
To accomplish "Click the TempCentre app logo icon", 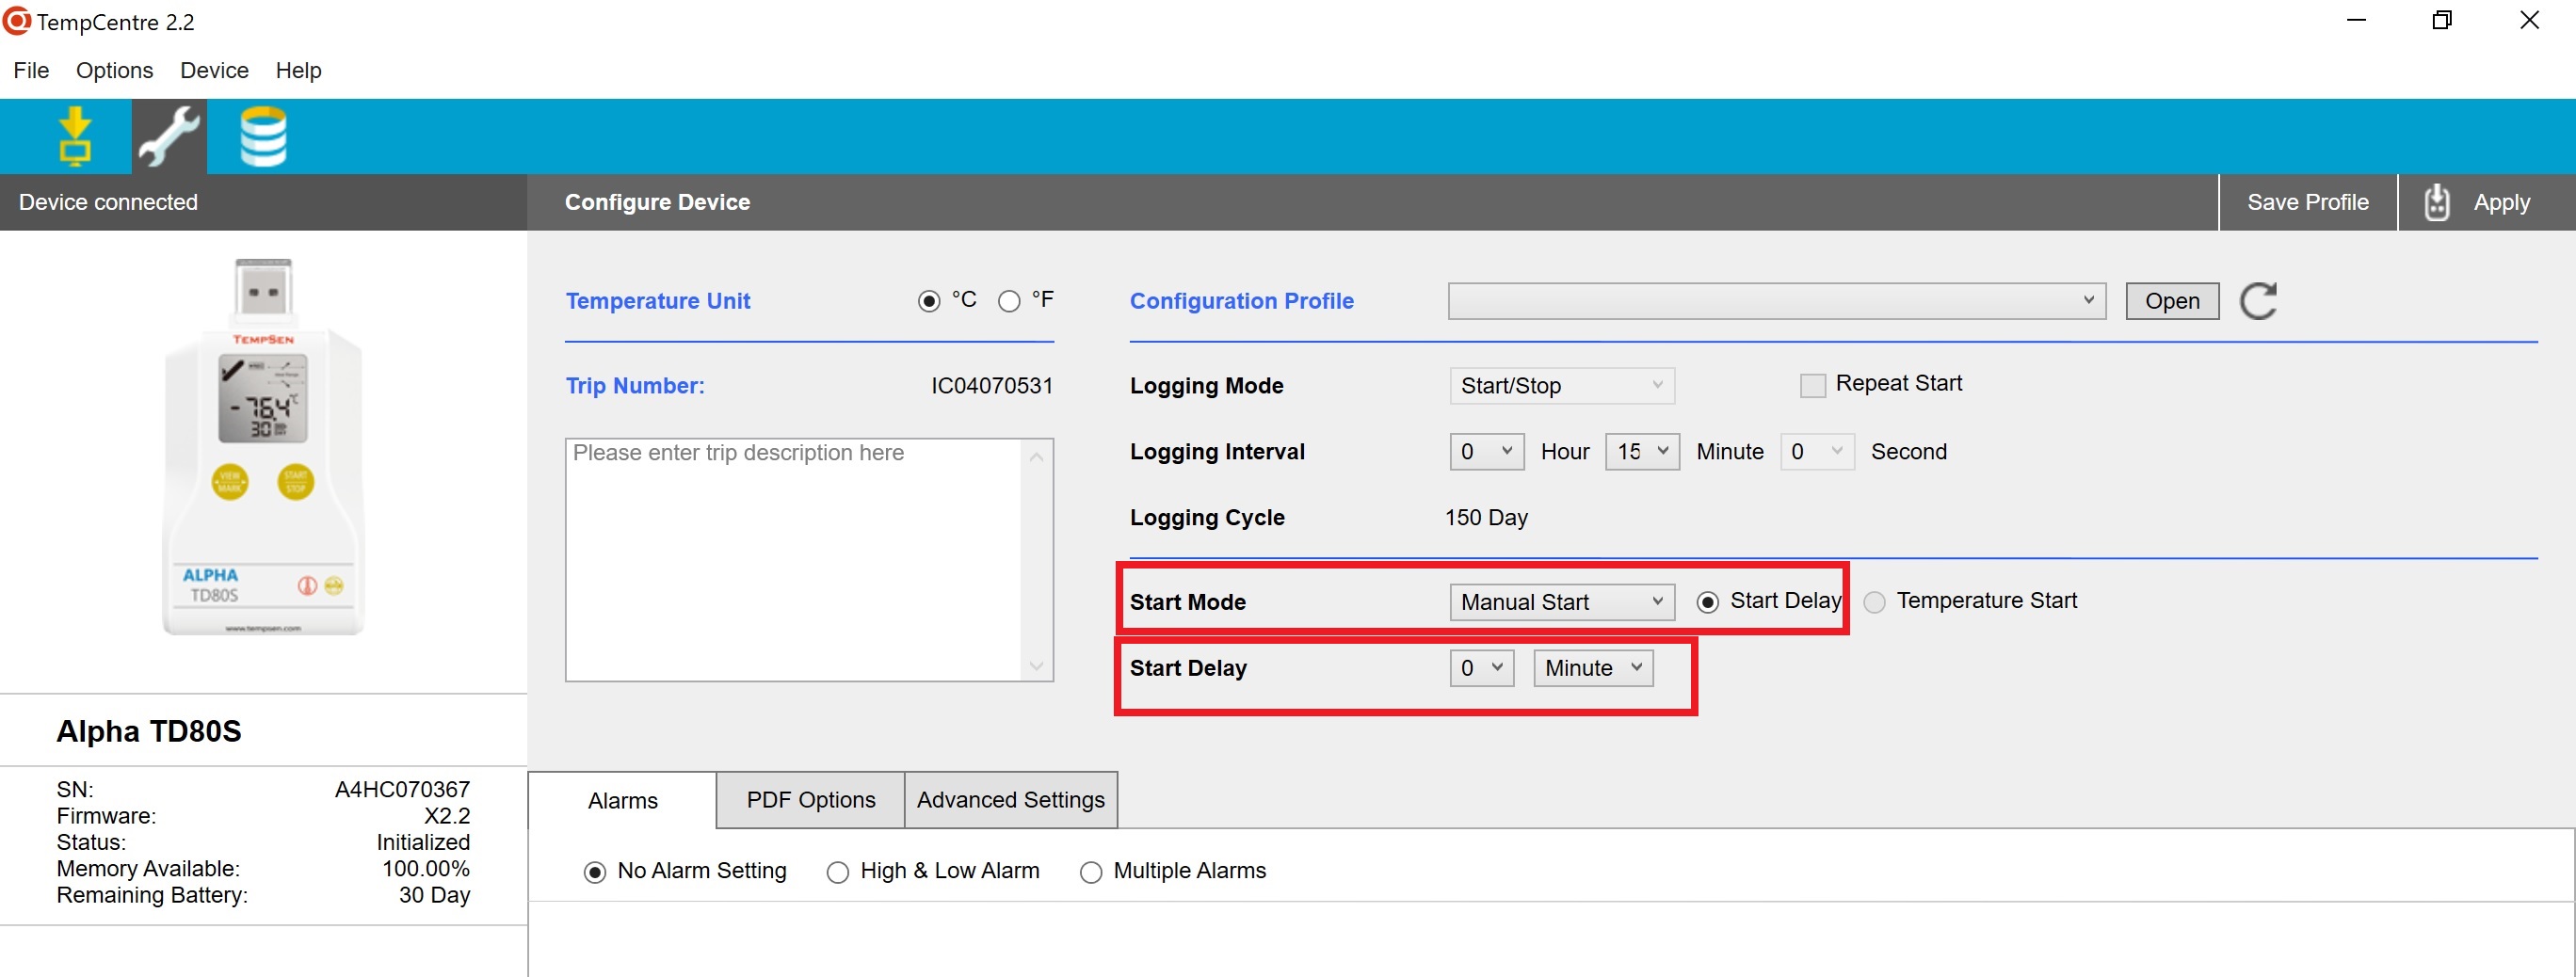I will tap(17, 21).
